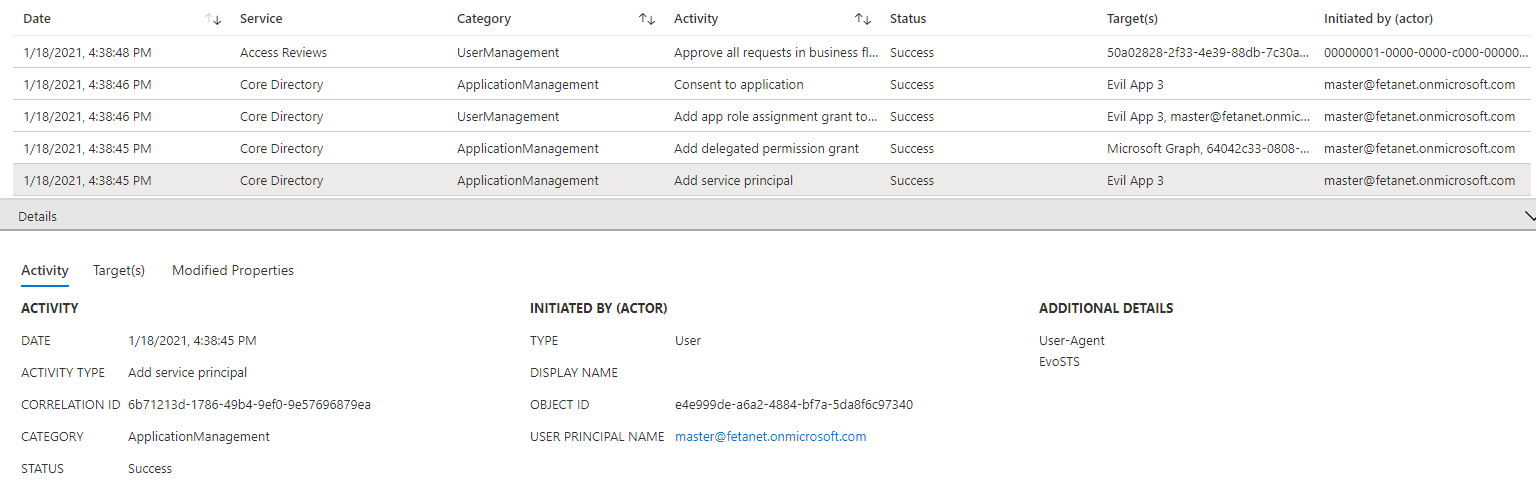Switch to the Target(s) tab

(x=119, y=270)
